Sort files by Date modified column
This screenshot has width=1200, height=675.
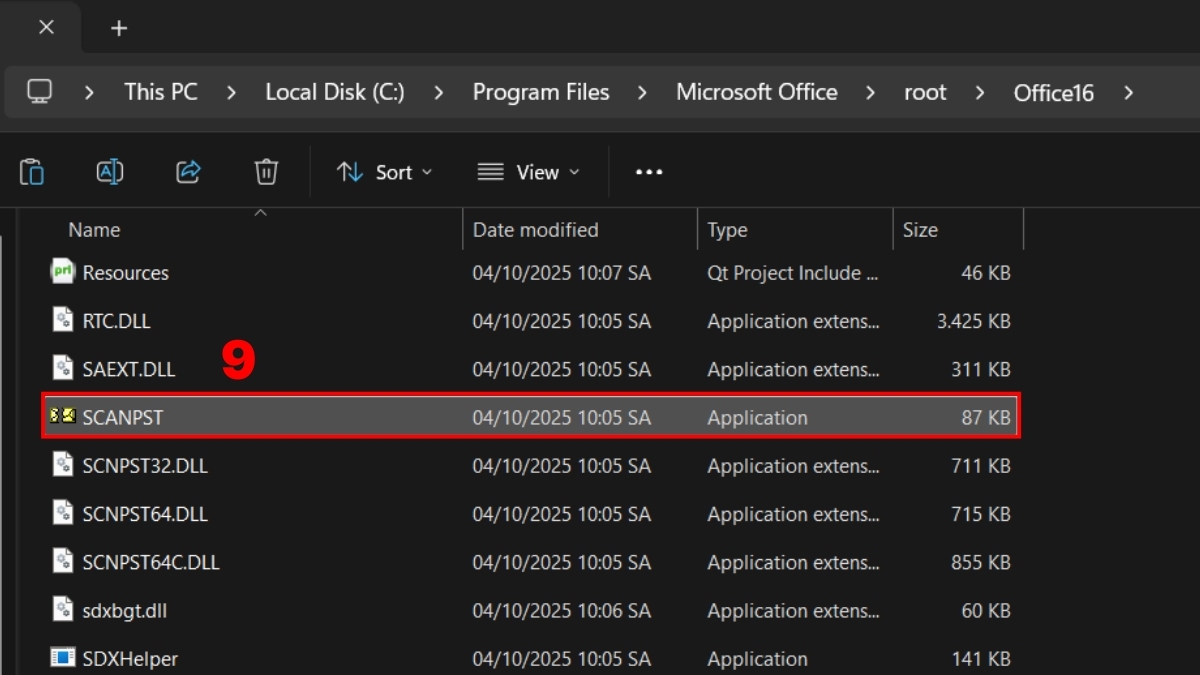(x=535, y=230)
